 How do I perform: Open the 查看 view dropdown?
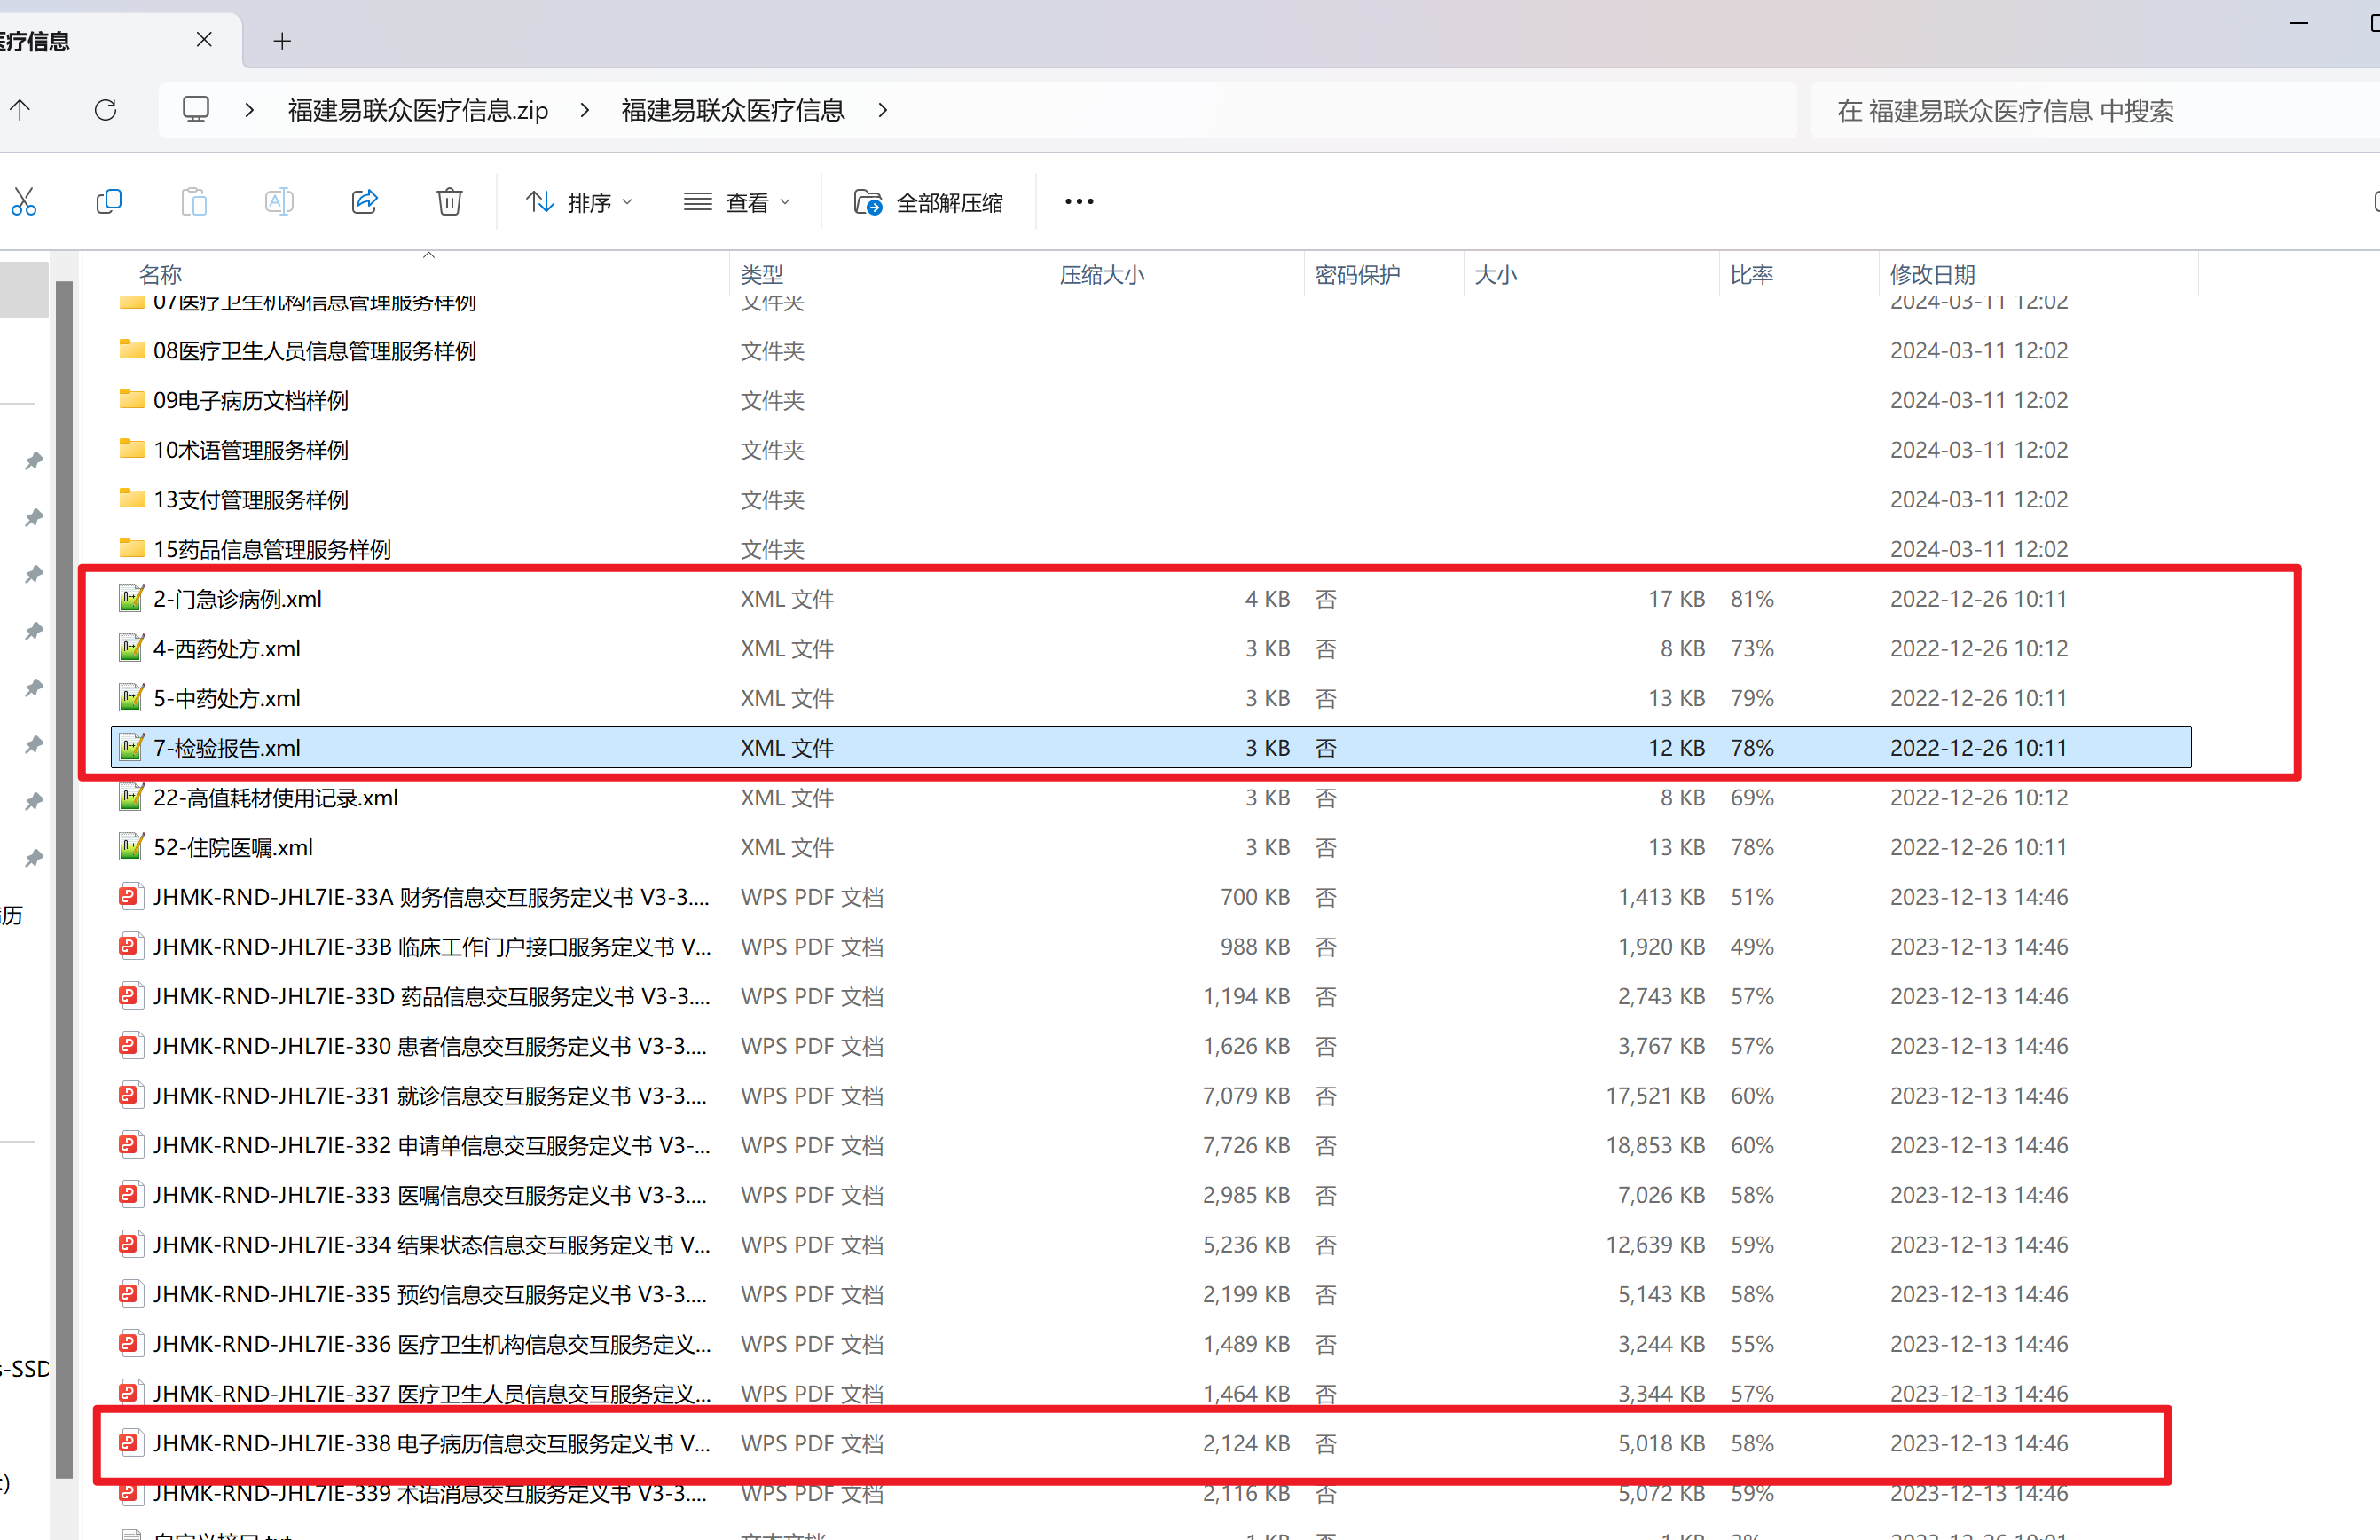click(737, 203)
